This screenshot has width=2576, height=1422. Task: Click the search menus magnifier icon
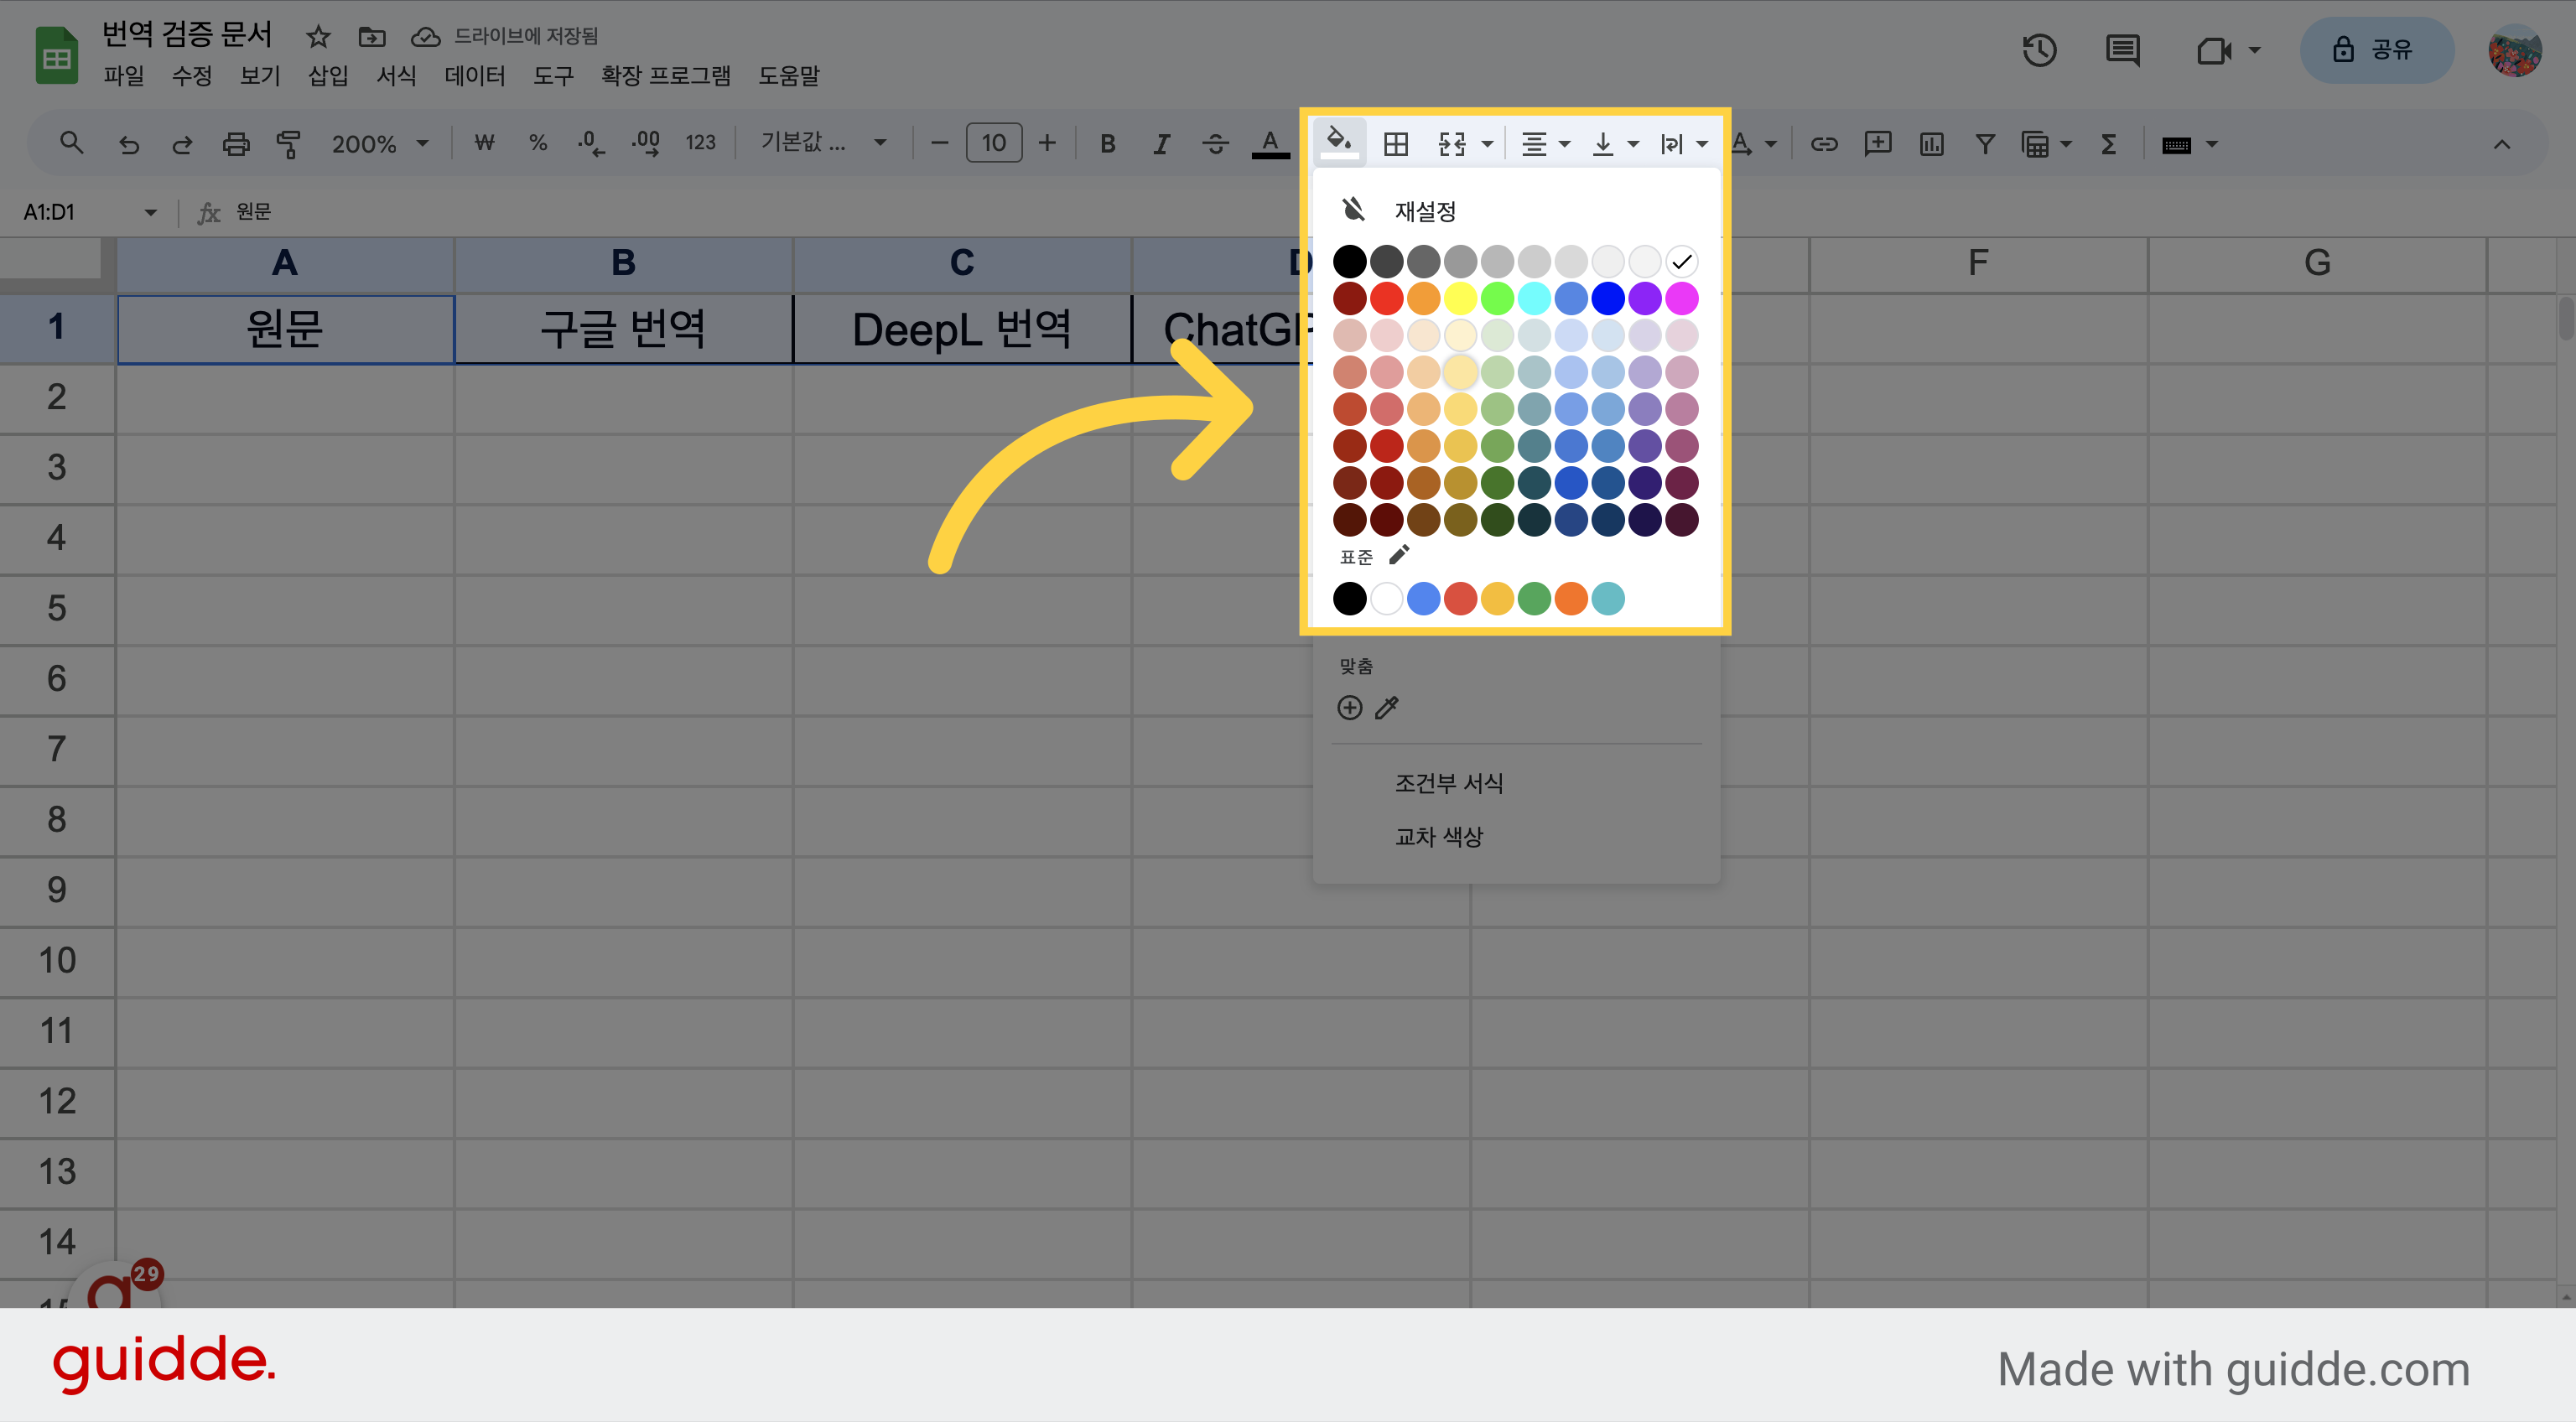[71, 144]
